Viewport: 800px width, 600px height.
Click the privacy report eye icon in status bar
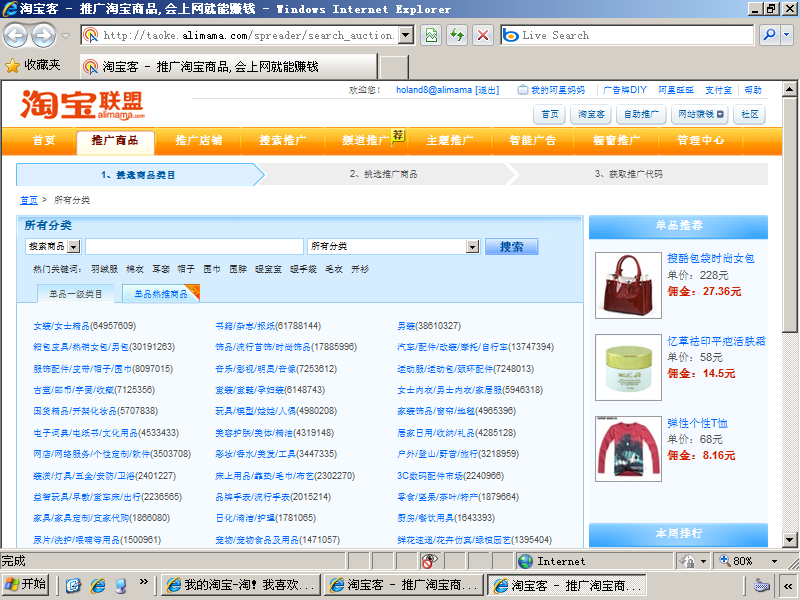click(x=430, y=561)
